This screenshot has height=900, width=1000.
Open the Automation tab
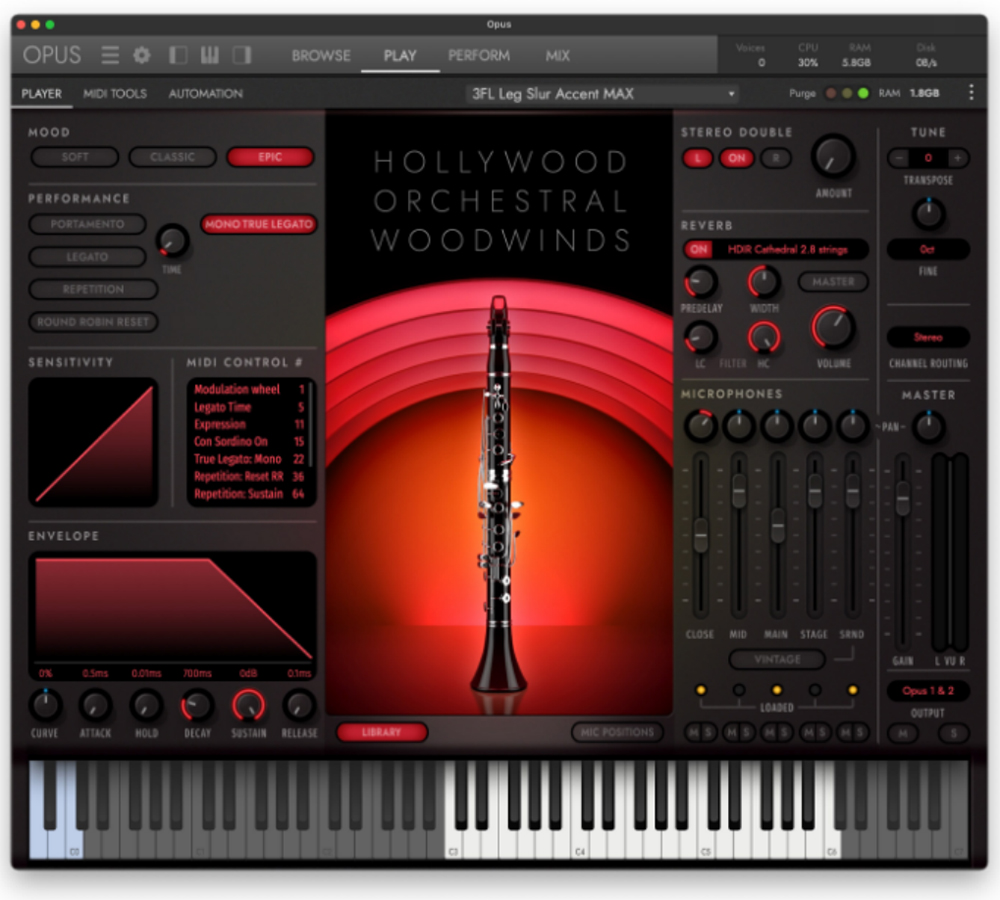(205, 94)
